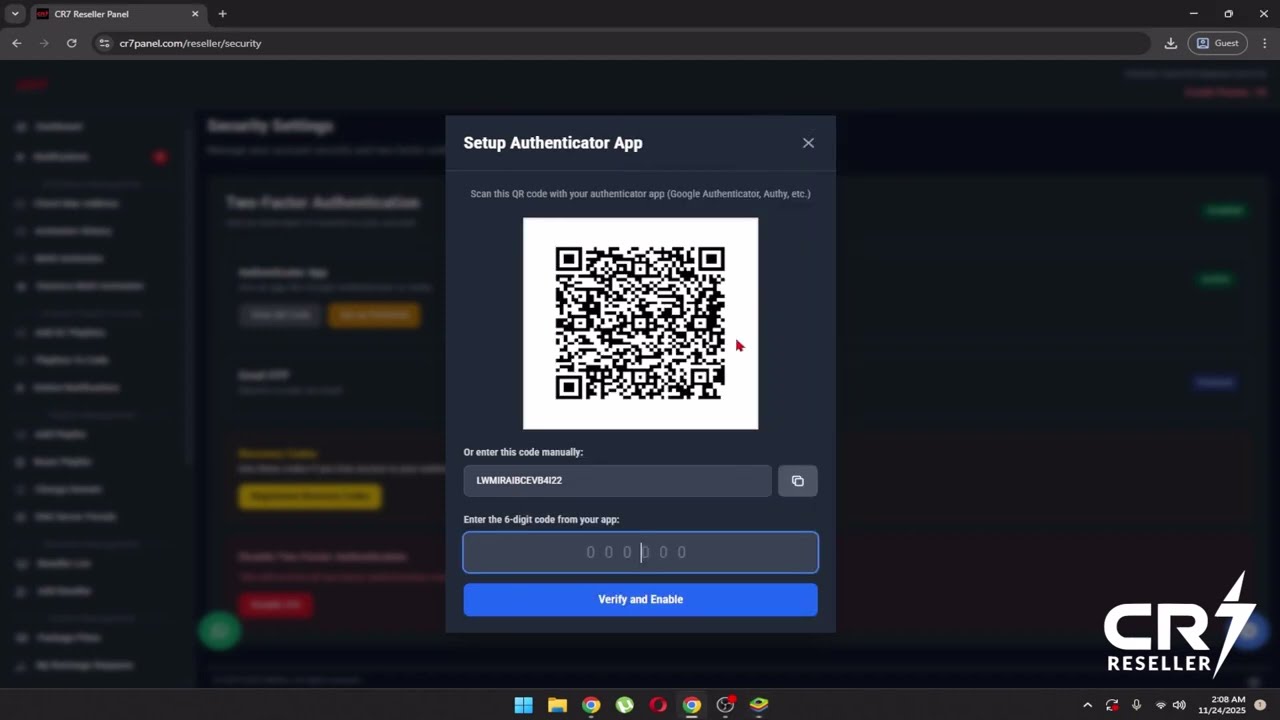1280x720 pixels.
Task: Open the browser downloads icon
Action: click(x=1170, y=43)
